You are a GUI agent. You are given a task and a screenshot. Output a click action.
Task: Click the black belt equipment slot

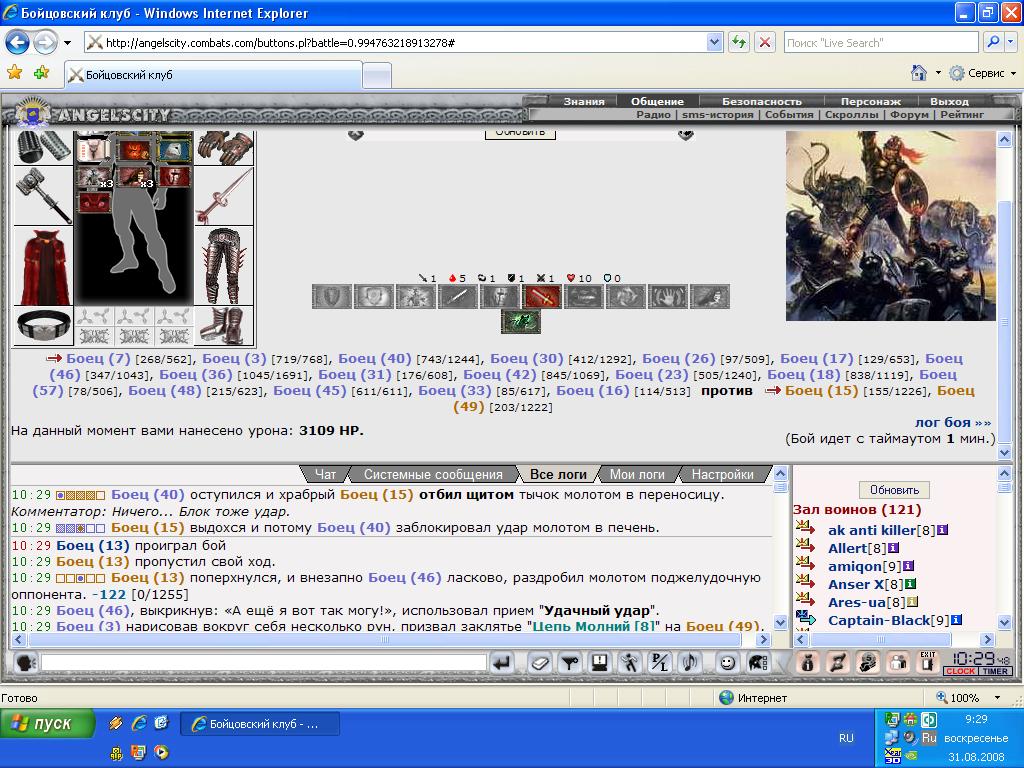point(43,325)
